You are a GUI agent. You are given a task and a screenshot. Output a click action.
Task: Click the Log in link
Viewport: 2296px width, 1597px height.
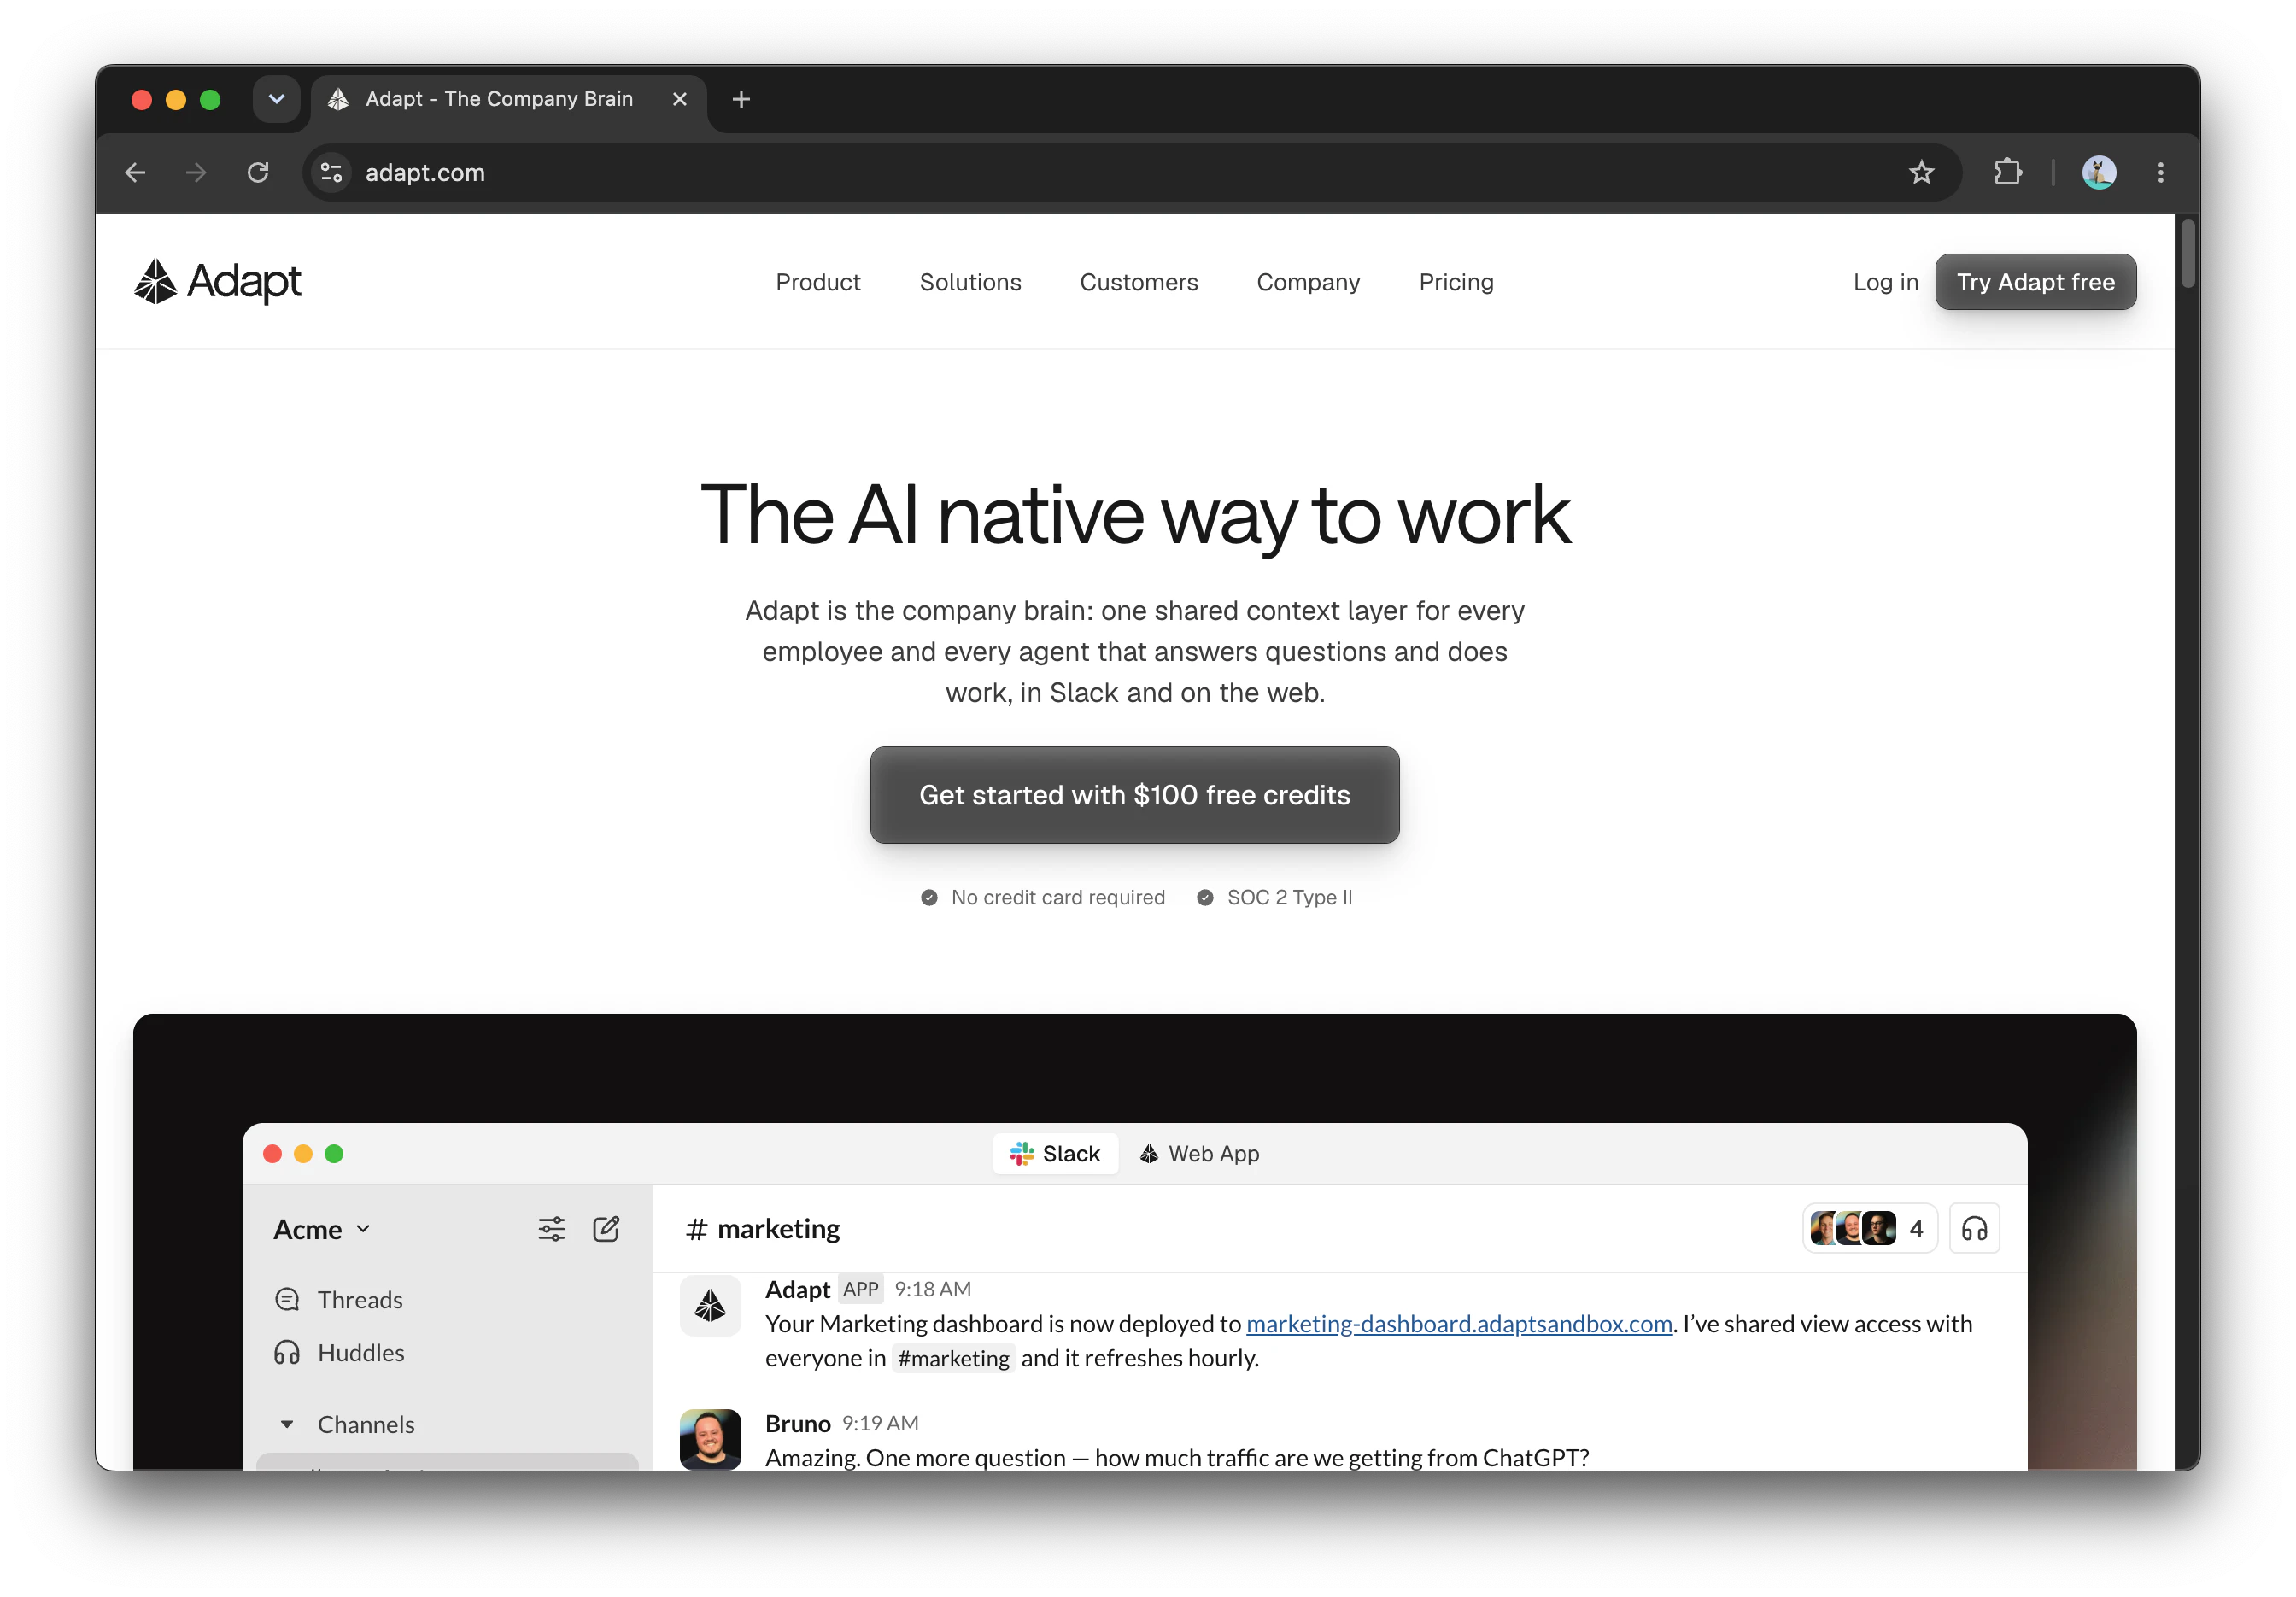point(1885,282)
